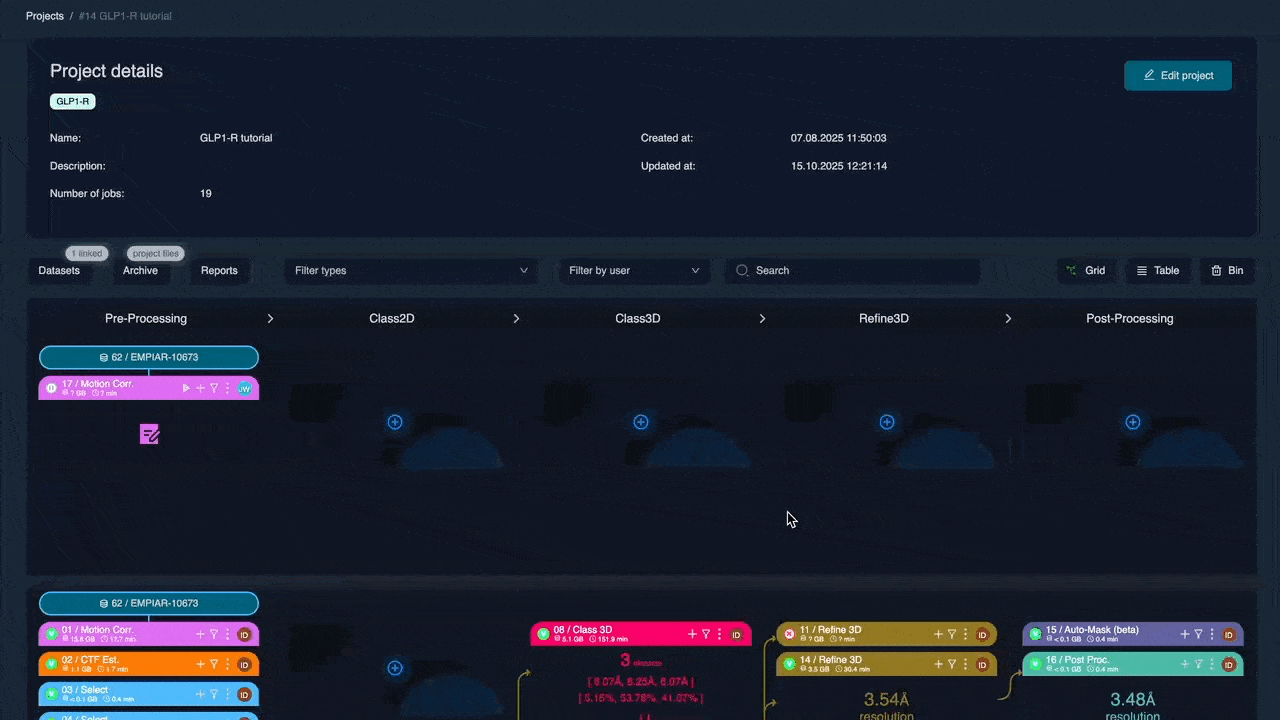Open three-dot menu on 11 / Refine 3D job

click(x=965, y=634)
